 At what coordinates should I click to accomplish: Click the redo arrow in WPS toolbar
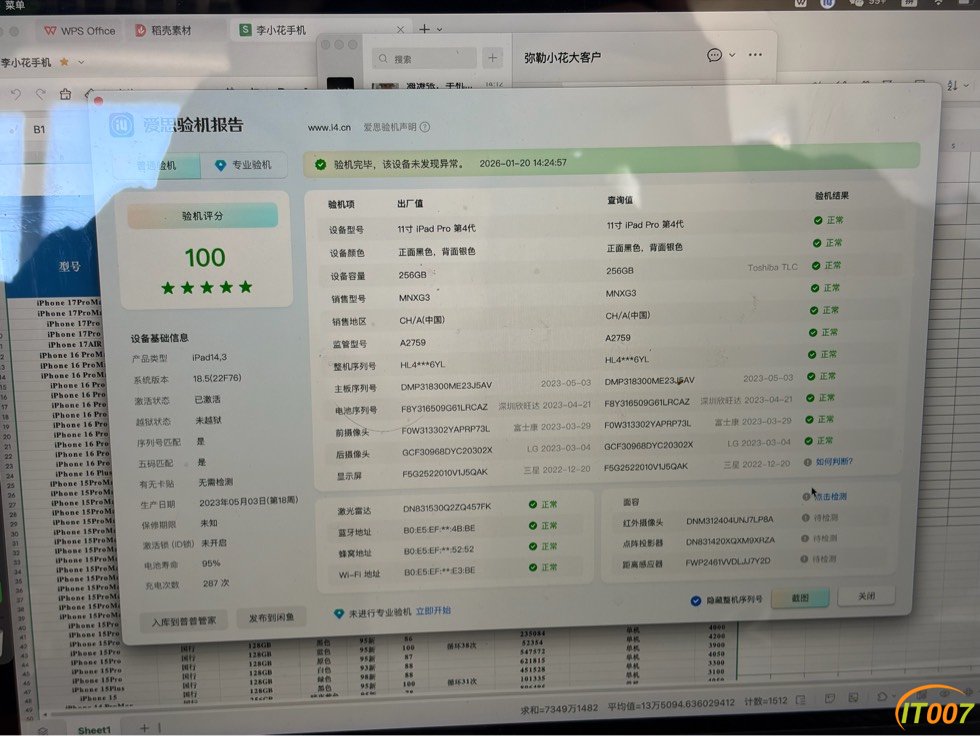[41, 94]
